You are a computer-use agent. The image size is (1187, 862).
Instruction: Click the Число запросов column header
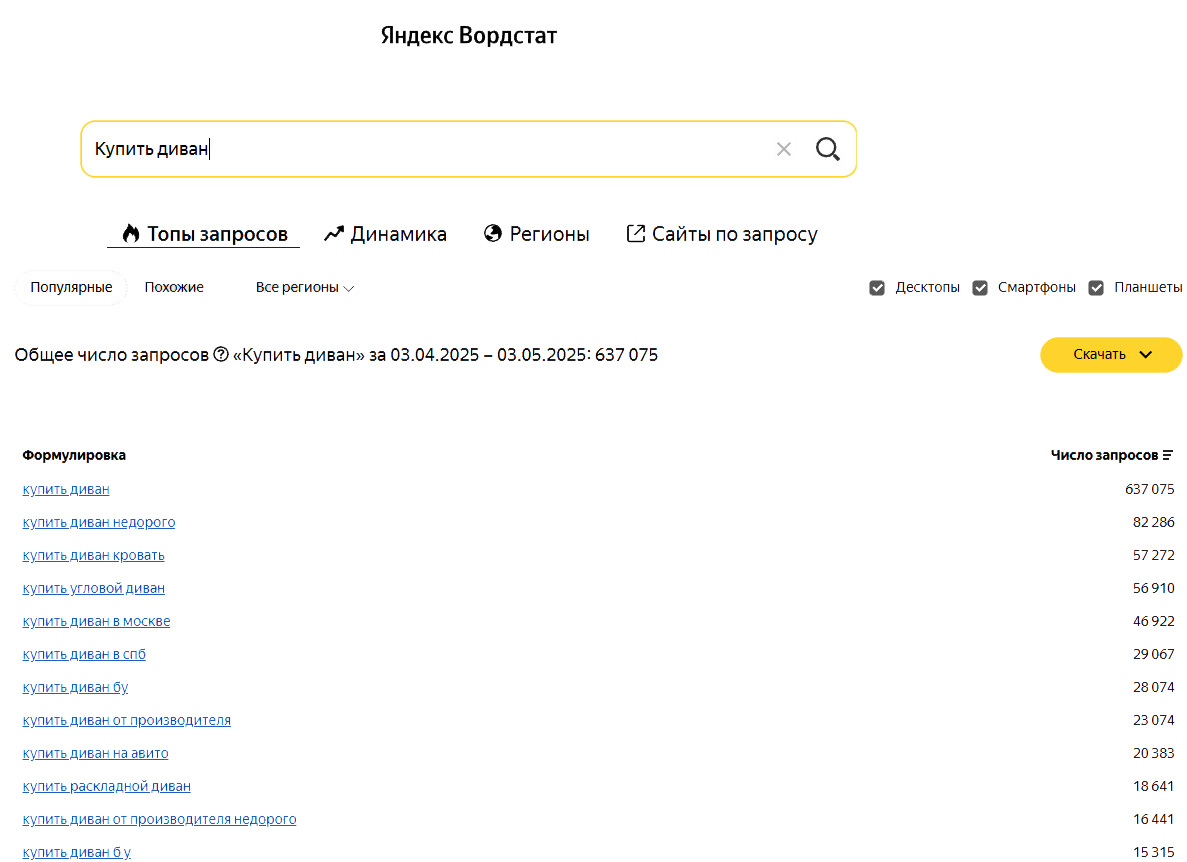(x=1104, y=455)
